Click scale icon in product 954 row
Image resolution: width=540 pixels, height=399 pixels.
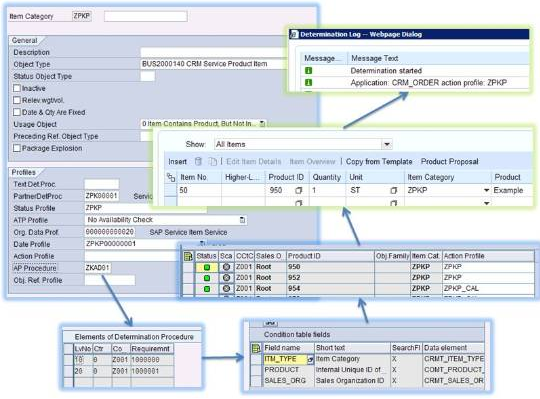[x=226, y=288]
